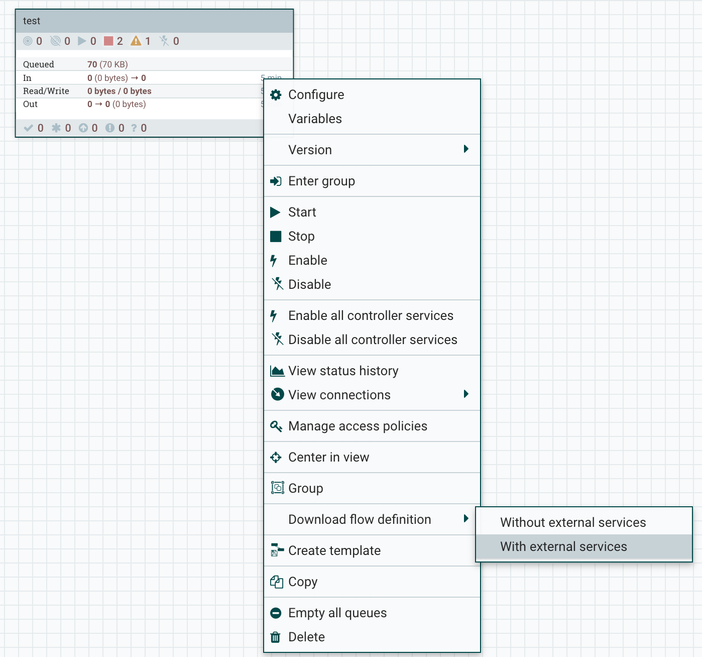This screenshot has width=702, height=657.
Task: Click the Enter group arrow icon
Action: click(276, 181)
